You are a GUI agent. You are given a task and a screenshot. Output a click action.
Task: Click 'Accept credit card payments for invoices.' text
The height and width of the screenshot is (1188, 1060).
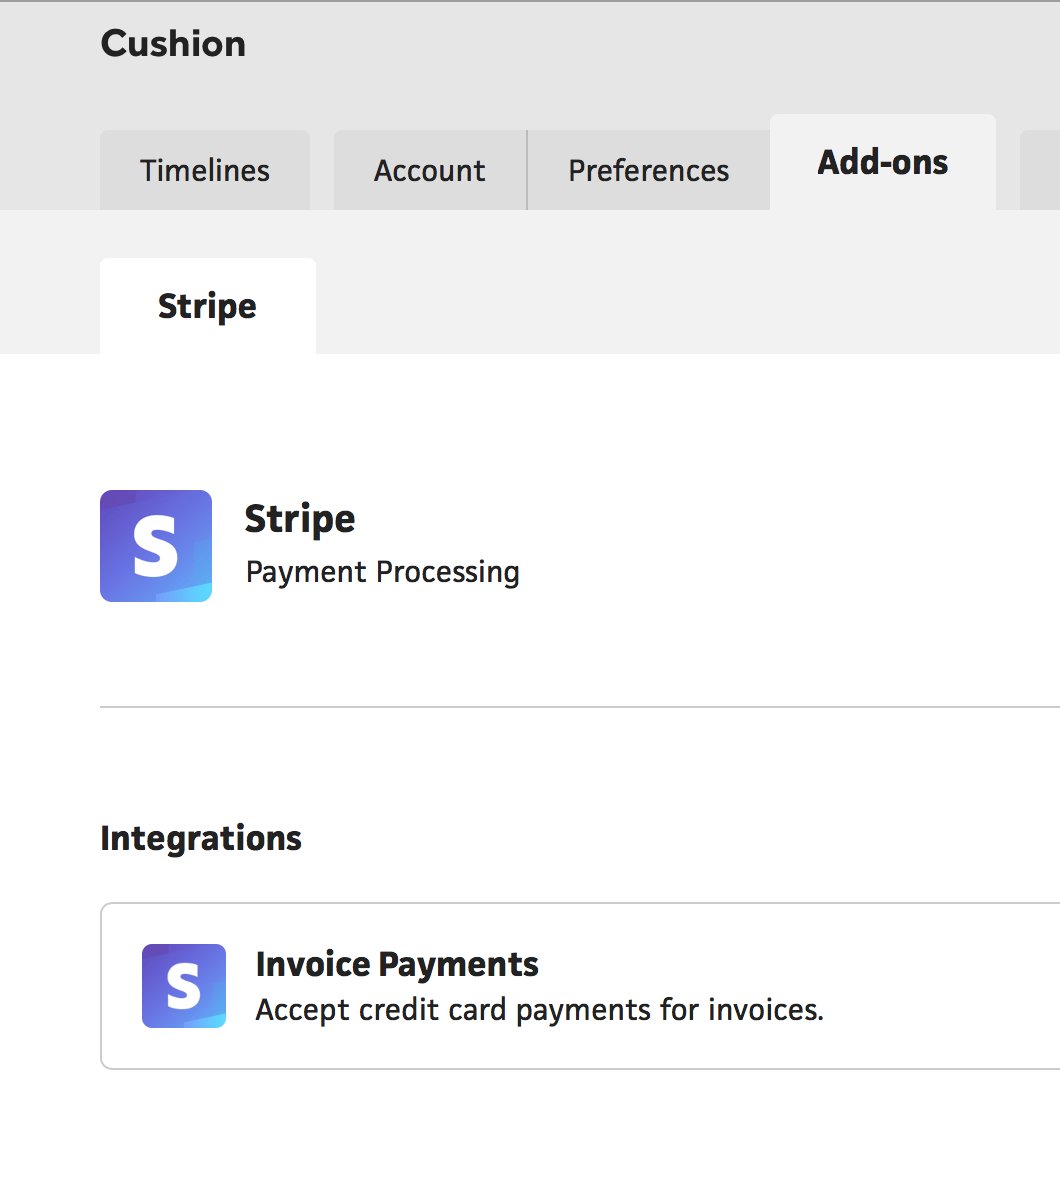[x=539, y=1010]
